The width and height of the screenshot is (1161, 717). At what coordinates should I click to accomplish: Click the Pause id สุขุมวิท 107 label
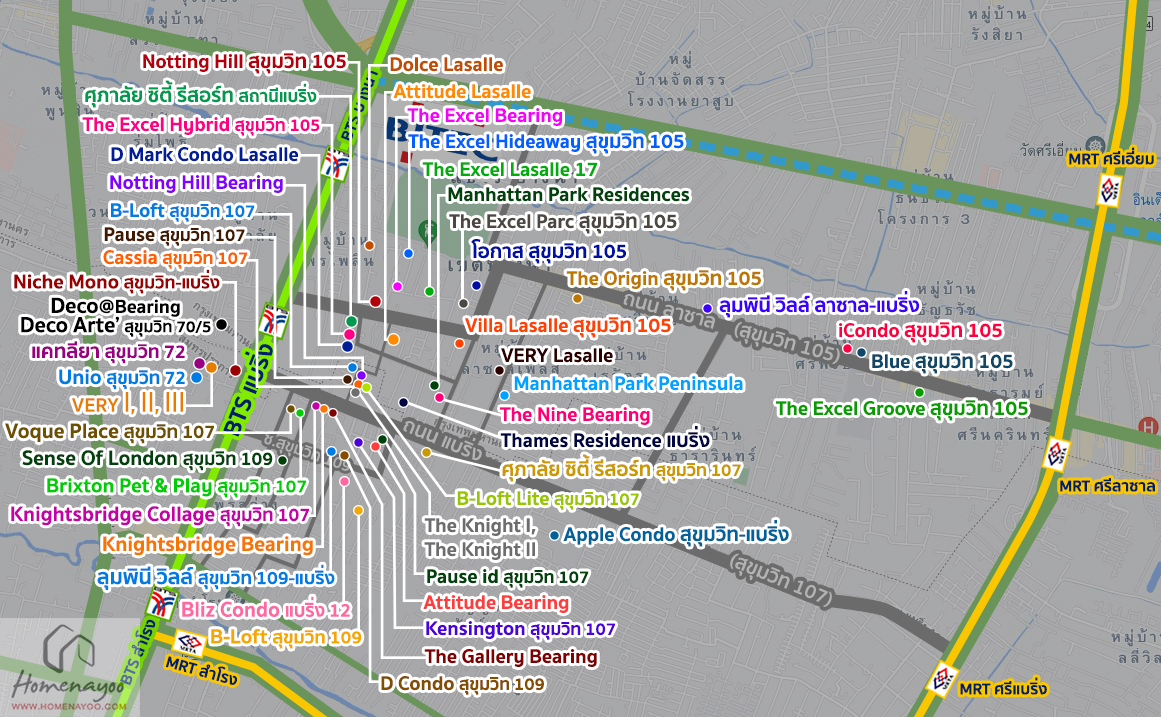pyautogui.click(x=507, y=576)
